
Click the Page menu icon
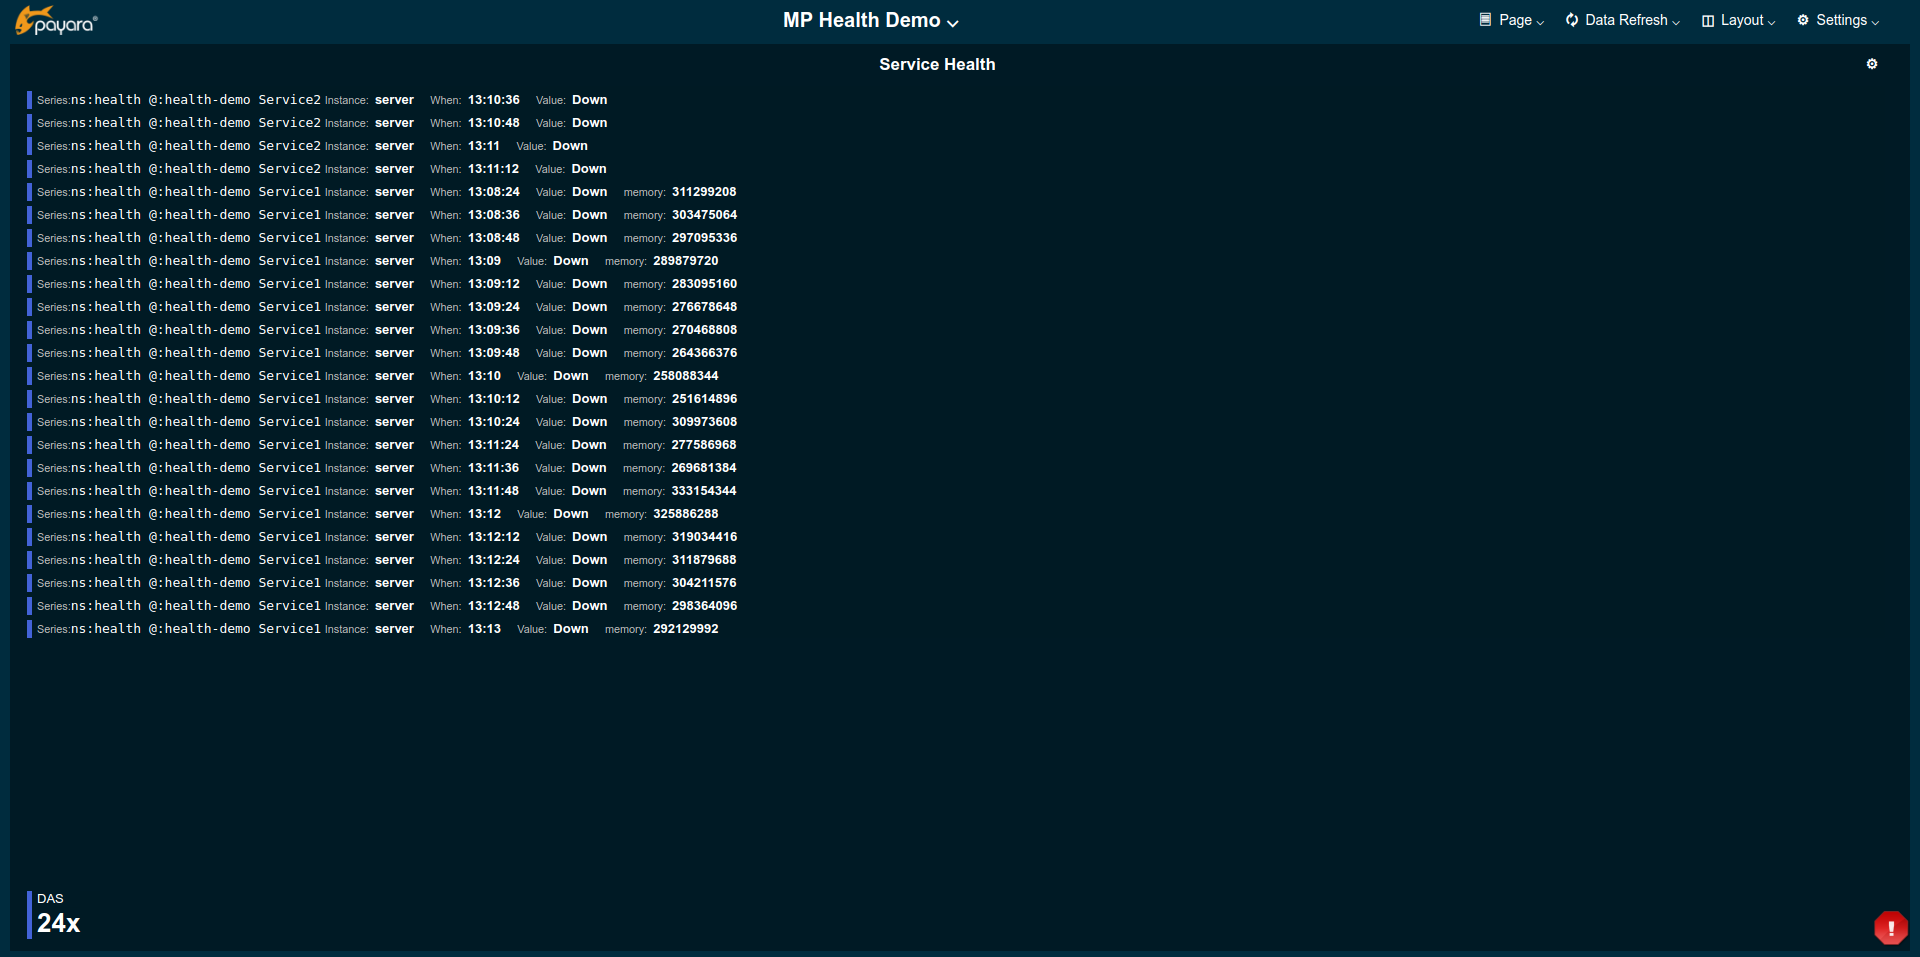coord(1485,20)
